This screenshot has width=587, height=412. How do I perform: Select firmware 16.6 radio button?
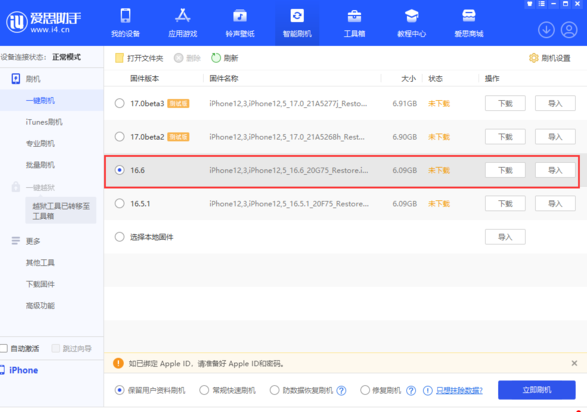coord(119,170)
